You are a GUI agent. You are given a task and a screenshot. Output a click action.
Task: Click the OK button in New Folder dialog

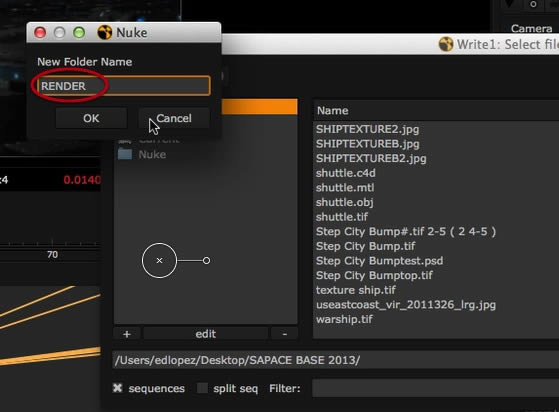91,118
